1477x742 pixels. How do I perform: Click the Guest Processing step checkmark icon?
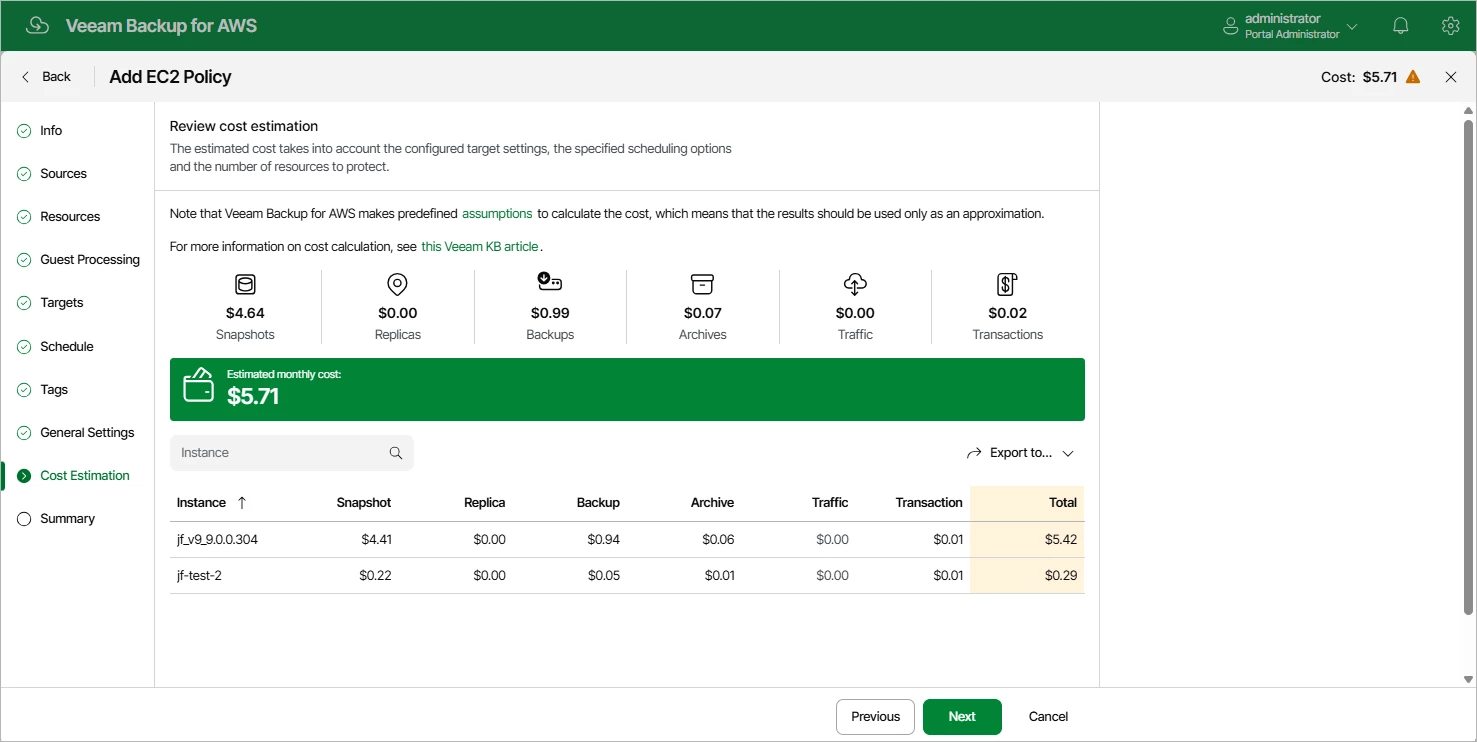24,260
